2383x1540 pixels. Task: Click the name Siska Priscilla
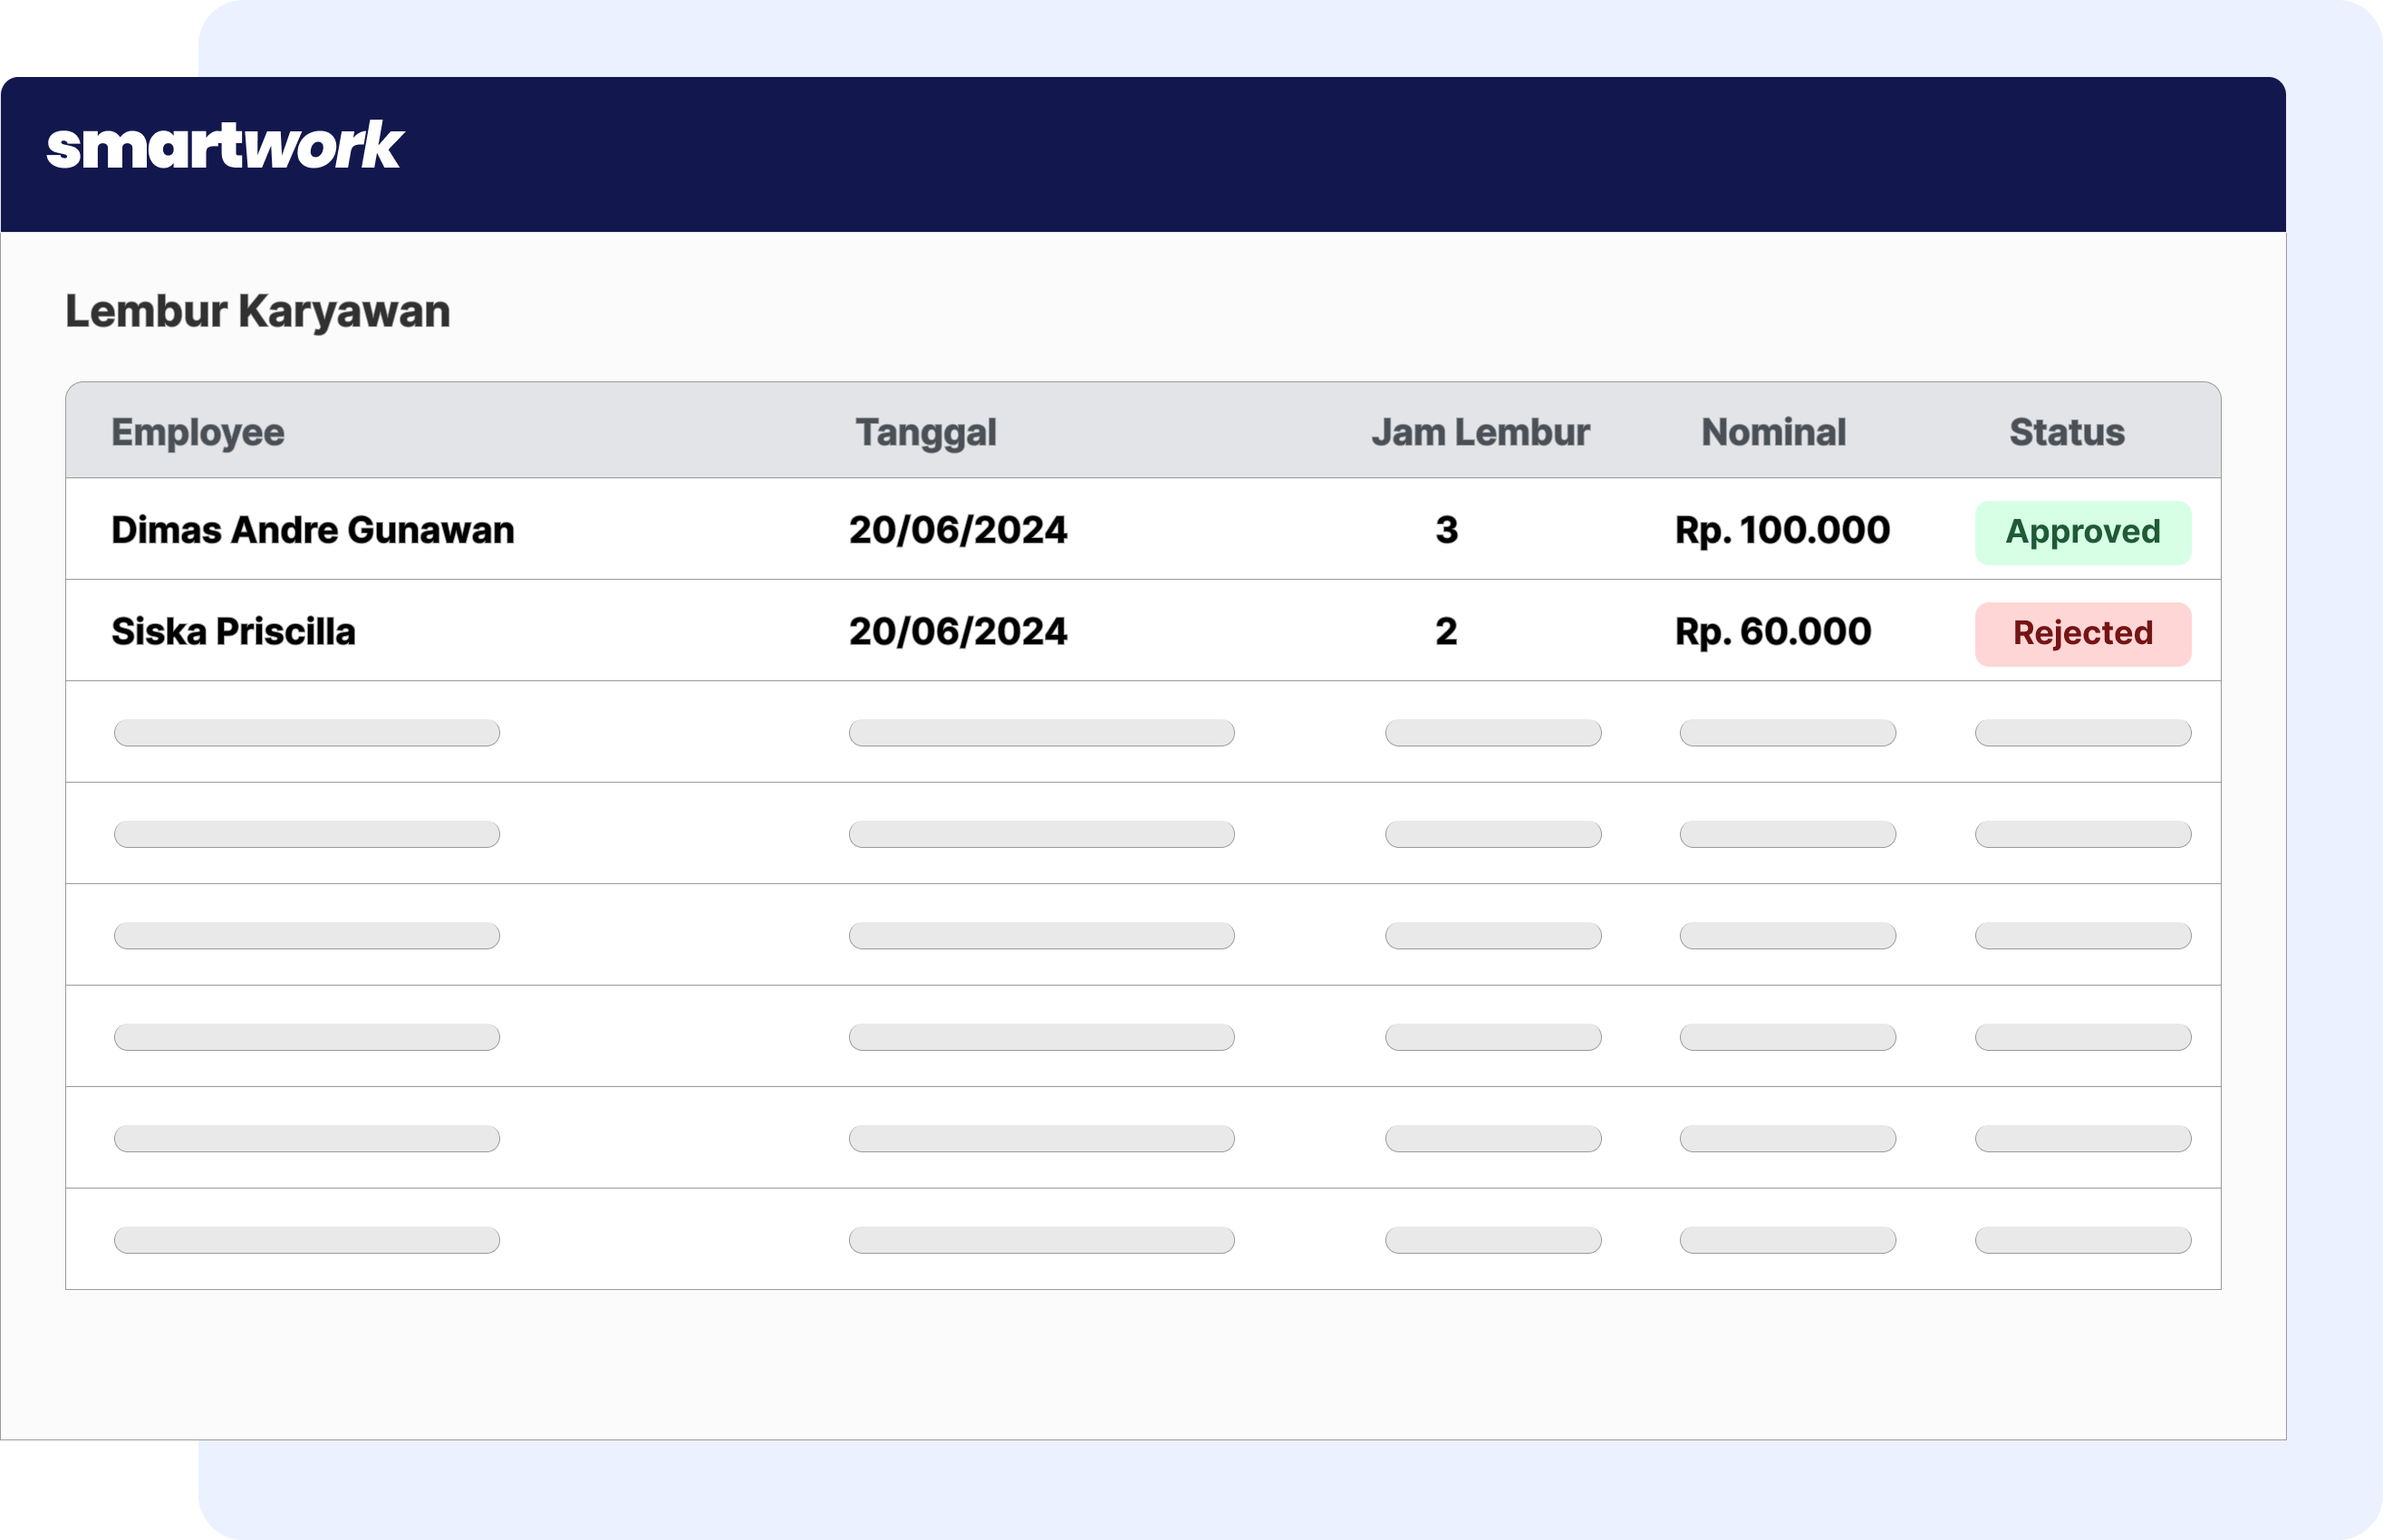233,631
